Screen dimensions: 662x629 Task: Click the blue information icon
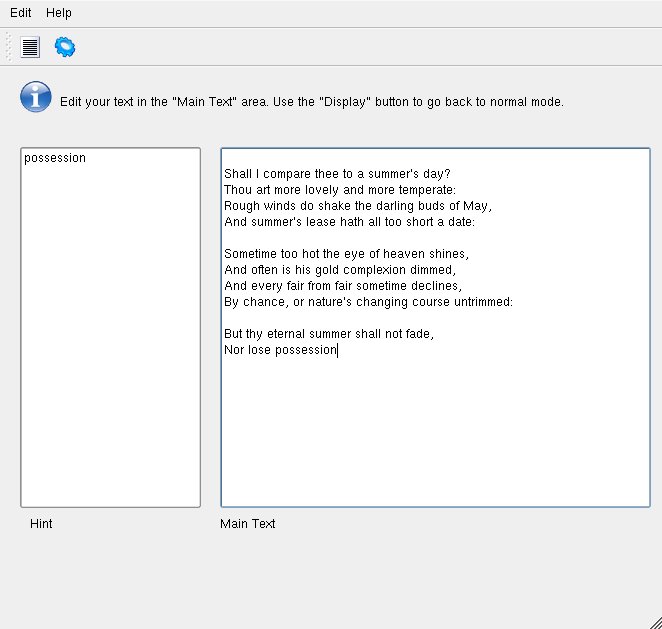pyautogui.click(x=35, y=97)
